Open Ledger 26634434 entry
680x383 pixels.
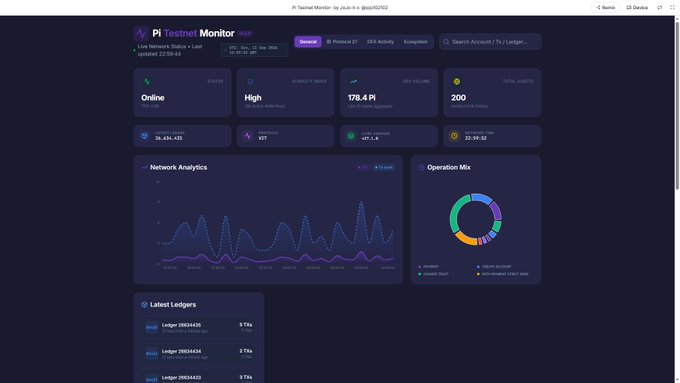coord(199,354)
